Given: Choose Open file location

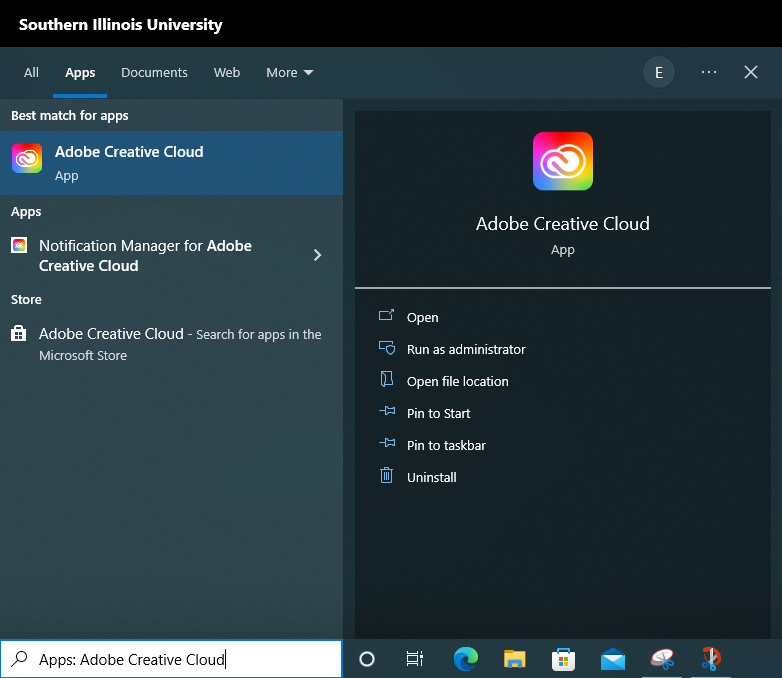Looking at the screenshot, I should point(457,381).
